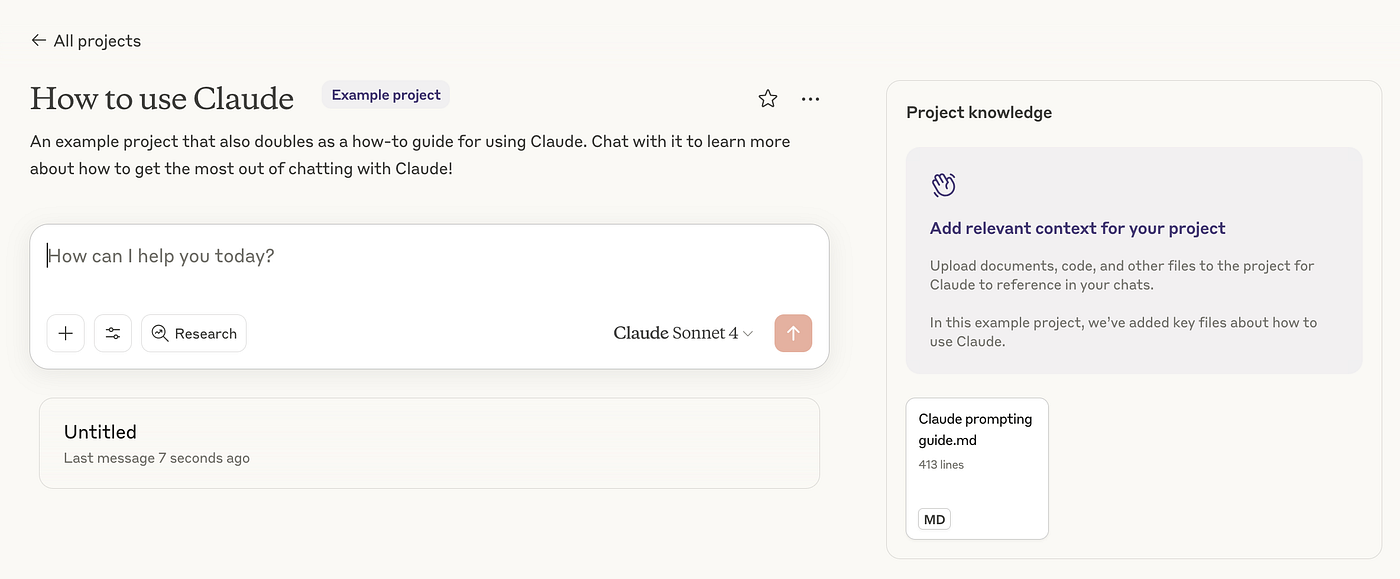Open the Untitled chat conversation
The image size is (1400, 579).
[x=429, y=443]
